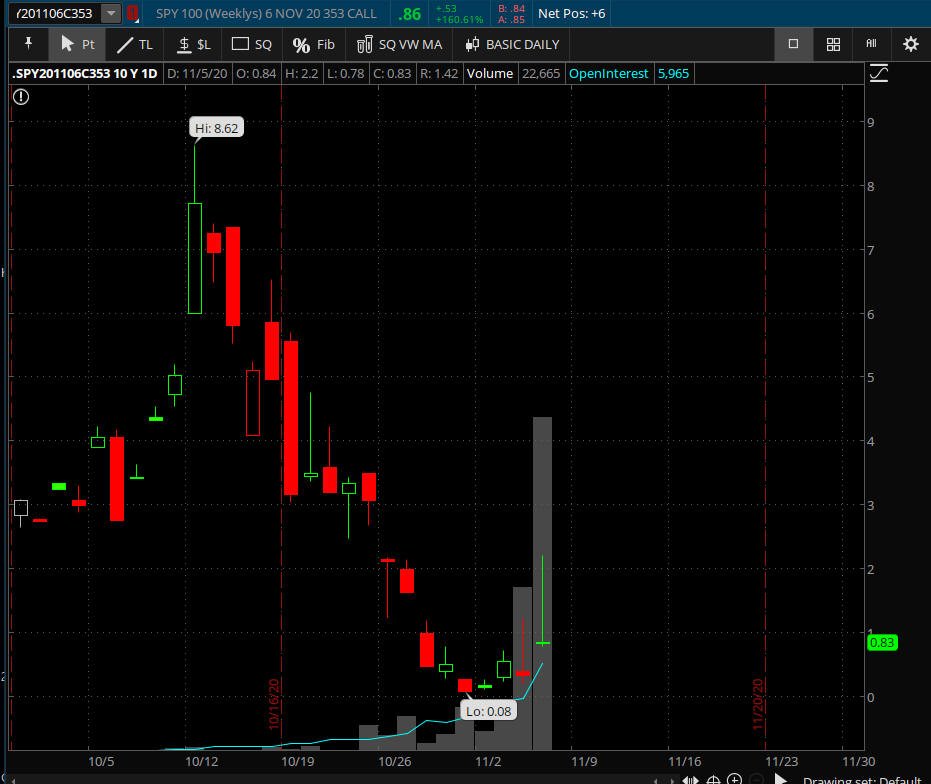Screen dimensions: 931x784
Task: Choose the $L price level tool
Action: pyautogui.click(x=194, y=44)
